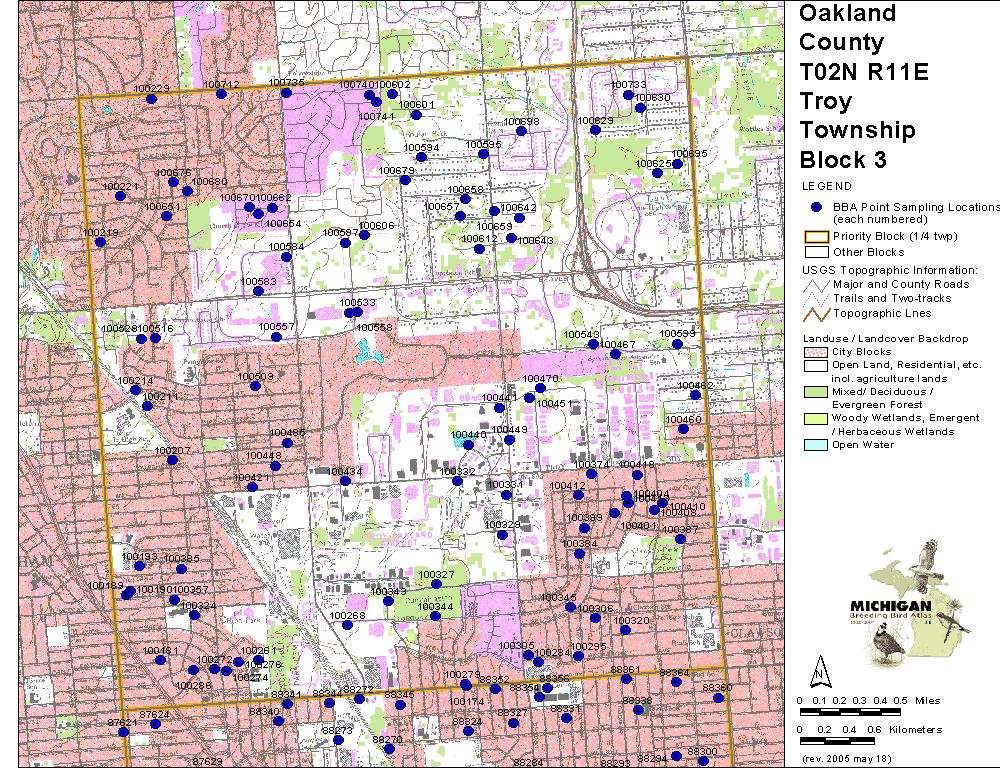Click sampling point 100229
The image size is (1000, 768).
[151, 98]
